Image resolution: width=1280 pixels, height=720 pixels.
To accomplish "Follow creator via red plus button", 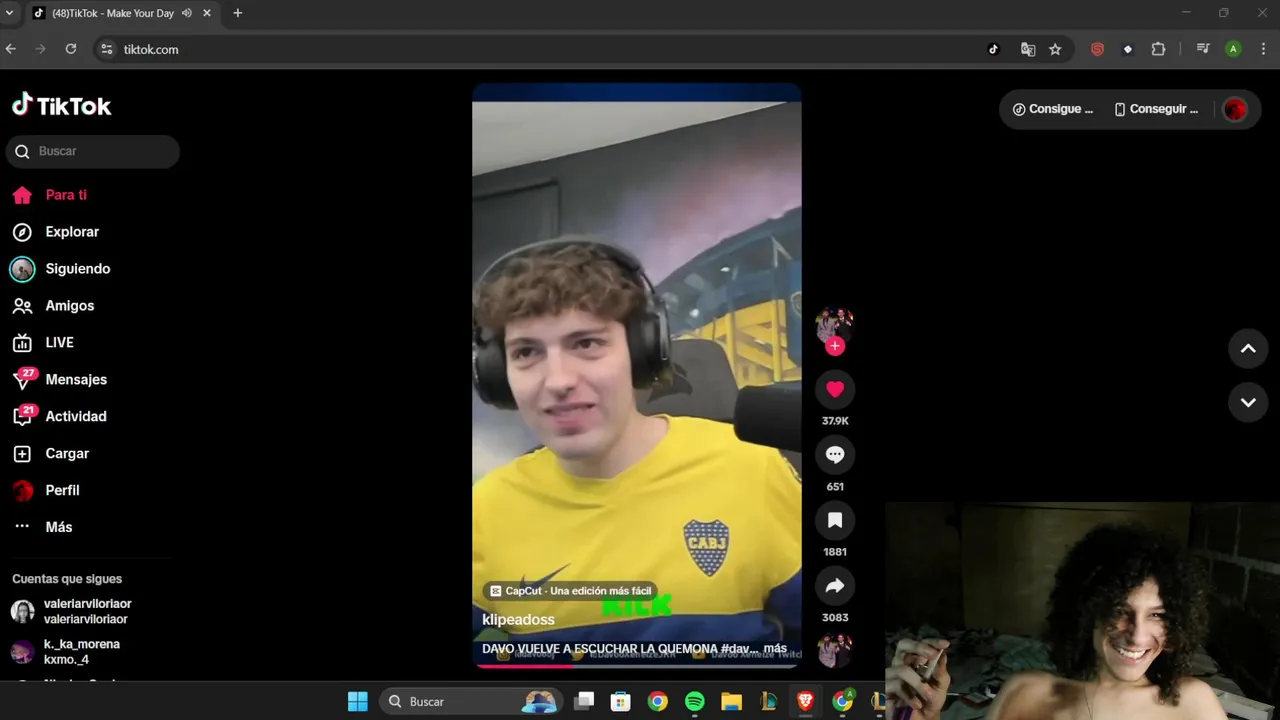I will point(835,346).
